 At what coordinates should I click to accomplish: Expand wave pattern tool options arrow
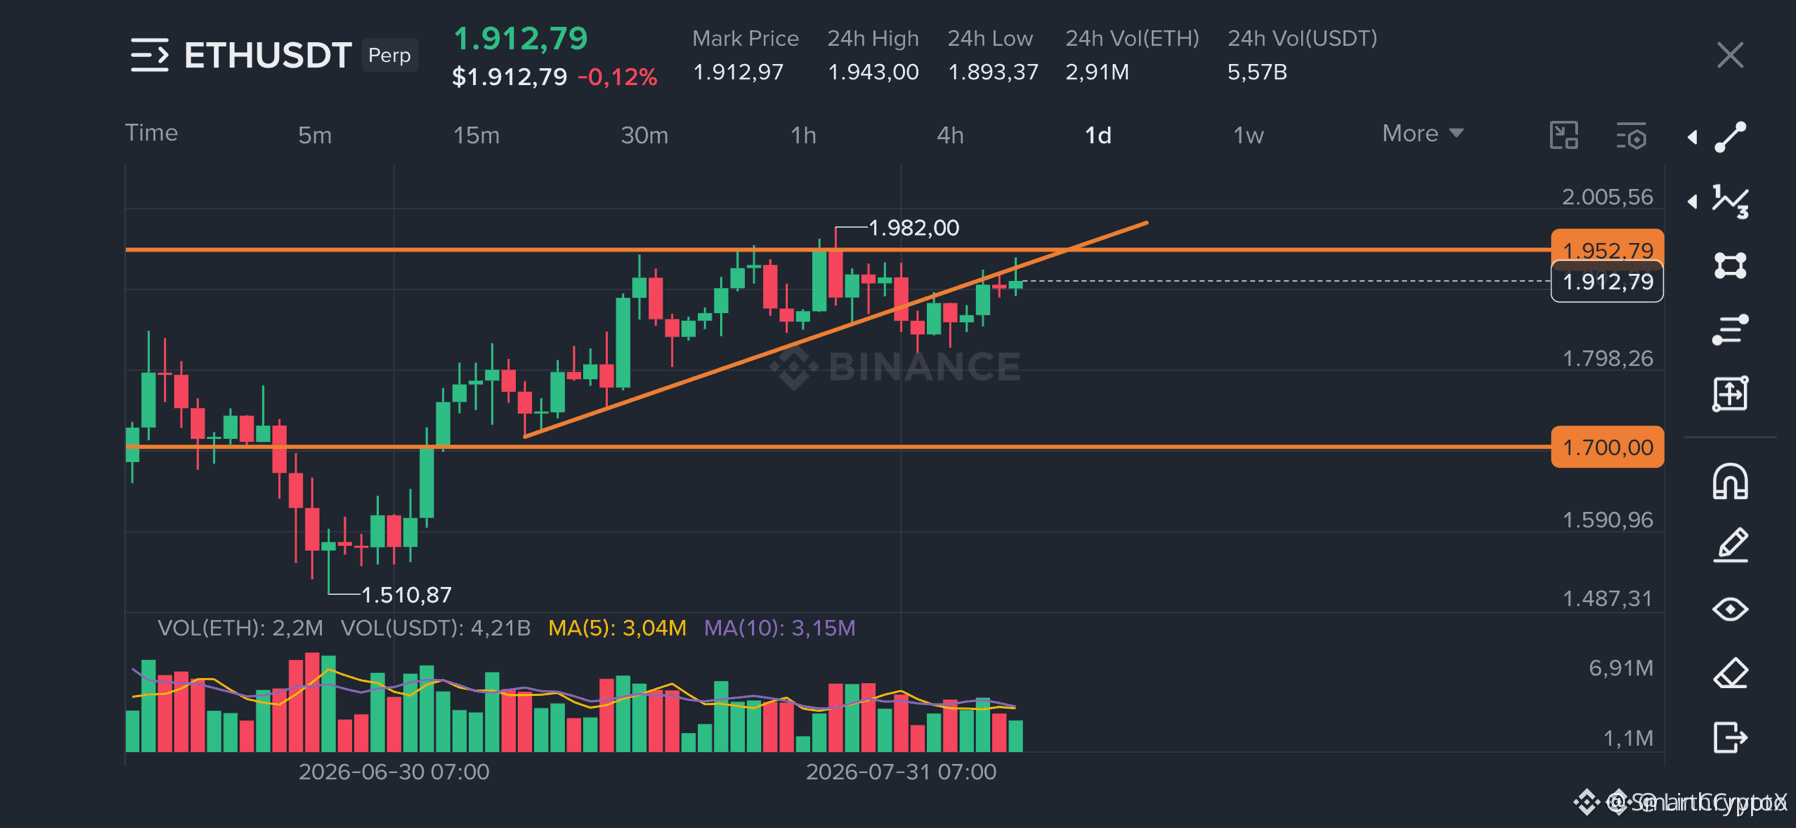[x=1692, y=201]
